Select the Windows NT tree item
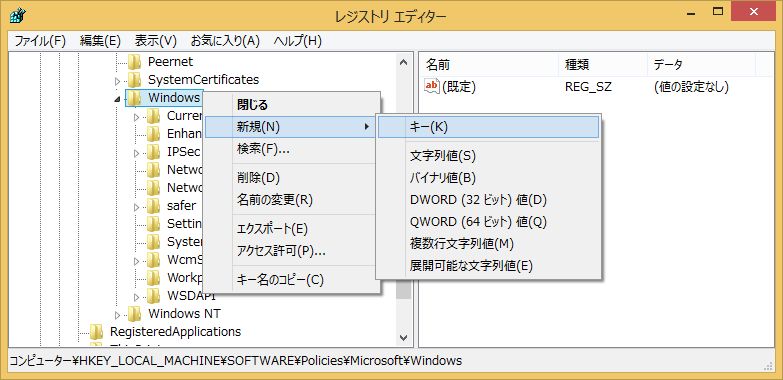This screenshot has width=783, height=380. pyautogui.click(x=184, y=314)
